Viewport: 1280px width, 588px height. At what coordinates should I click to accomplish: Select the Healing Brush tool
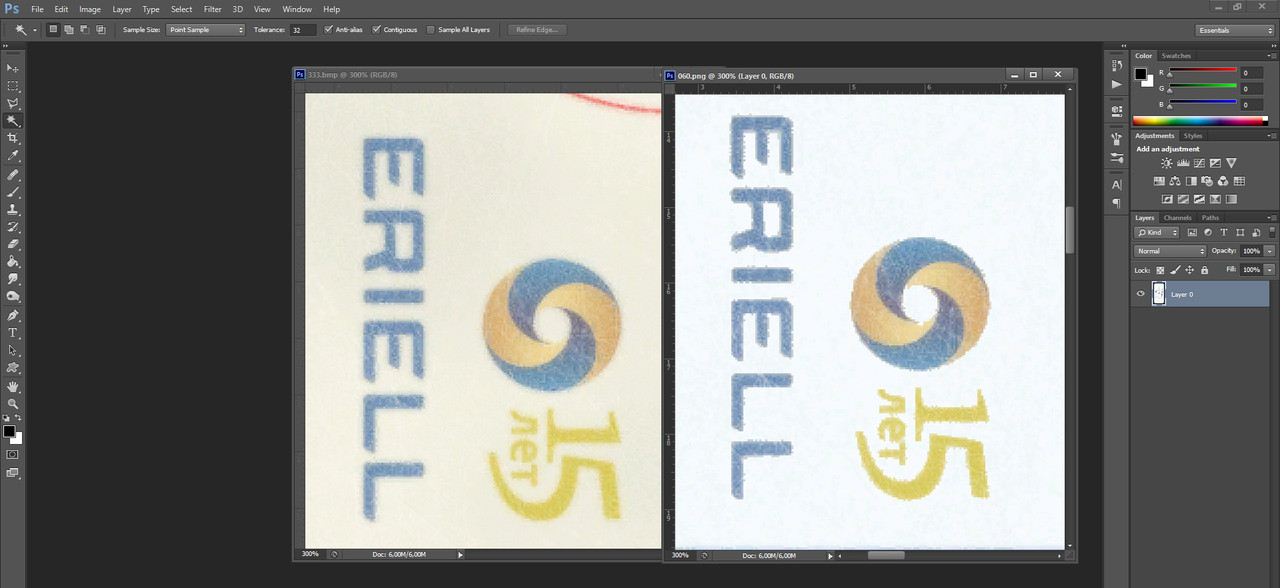coord(13,174)
